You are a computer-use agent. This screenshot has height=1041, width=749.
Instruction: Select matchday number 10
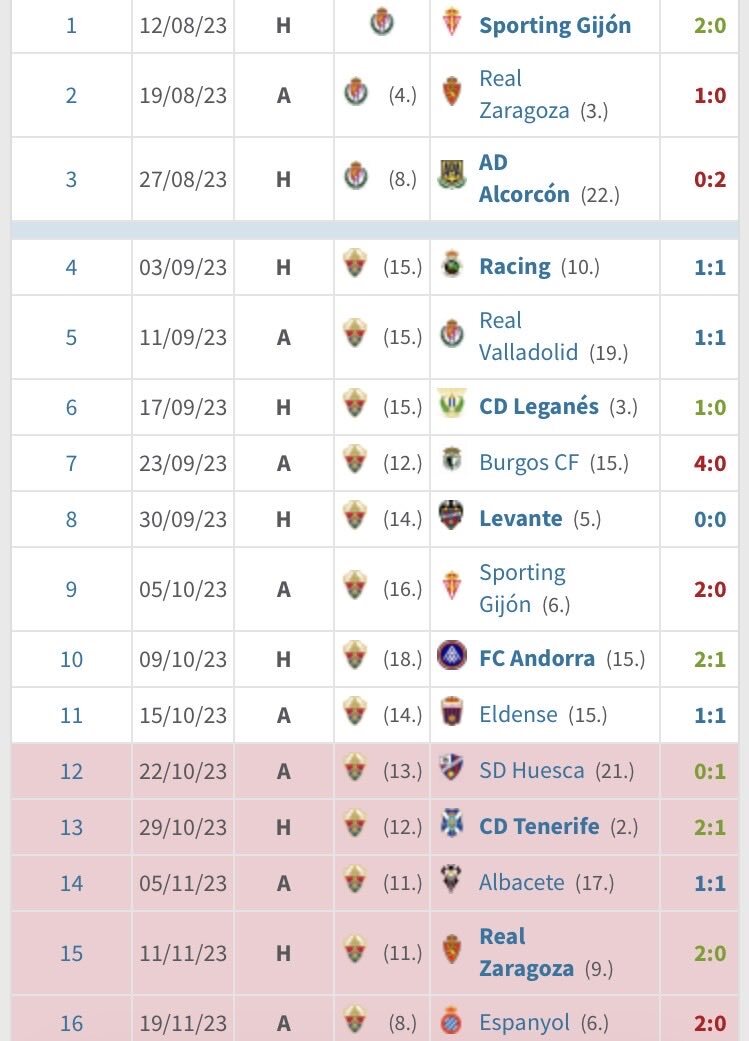point(71,659)
